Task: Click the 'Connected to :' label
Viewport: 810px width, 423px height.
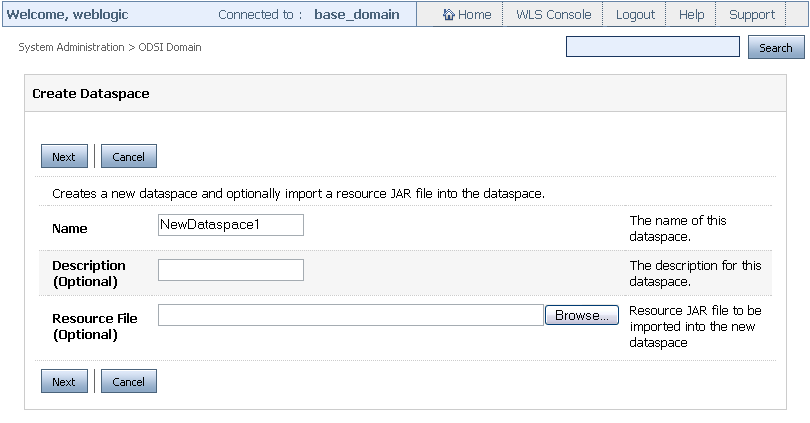Action: click(260, 14)
